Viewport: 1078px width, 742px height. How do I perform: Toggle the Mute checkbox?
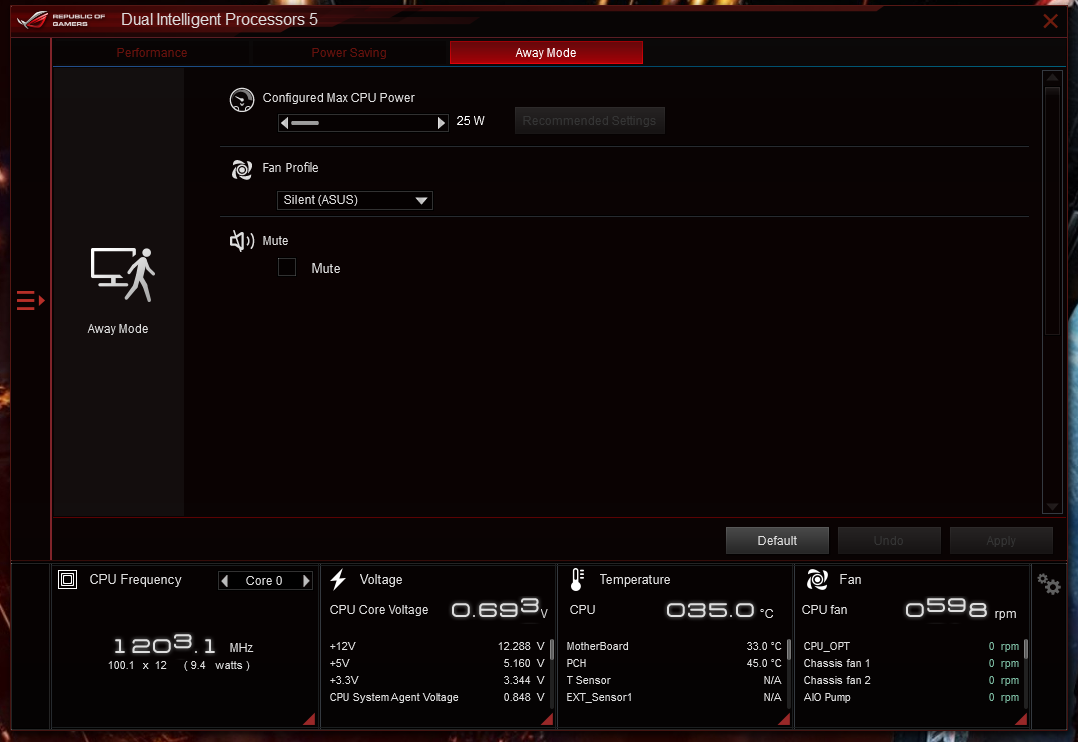click(x=287, y=267)
